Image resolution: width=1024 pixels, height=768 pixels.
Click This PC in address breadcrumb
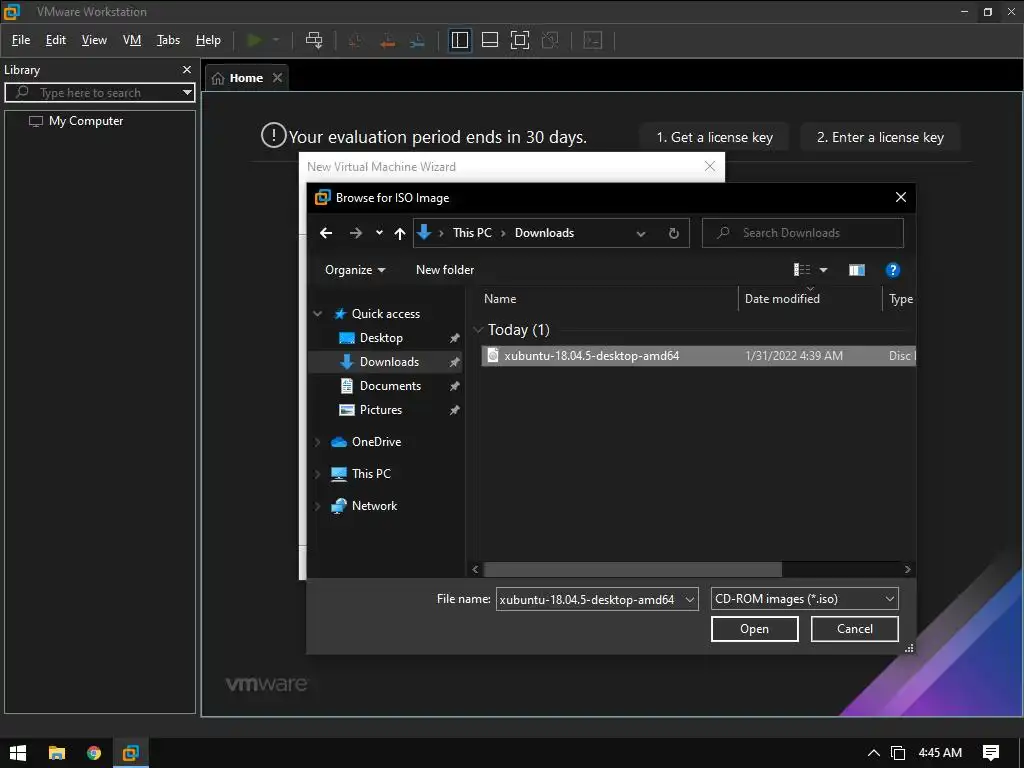(472, 233)
